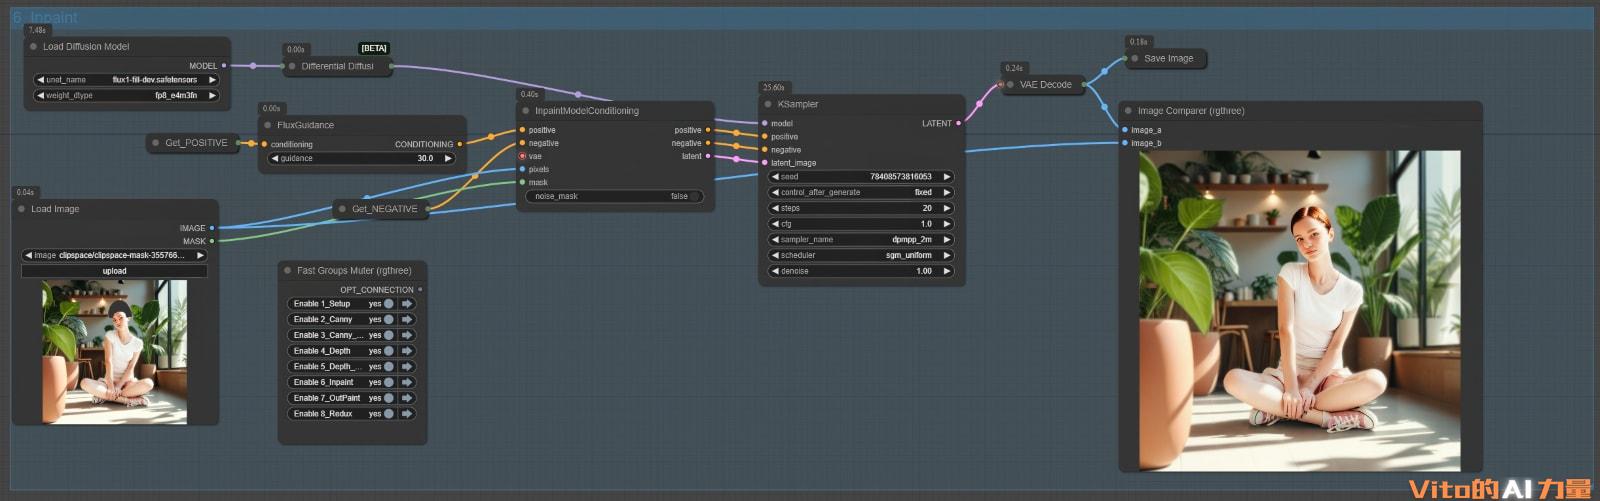Viewport: 1600px width, 501px height.
Task: Increase guidance value with right arrow
Action: (x=448, y=158)
